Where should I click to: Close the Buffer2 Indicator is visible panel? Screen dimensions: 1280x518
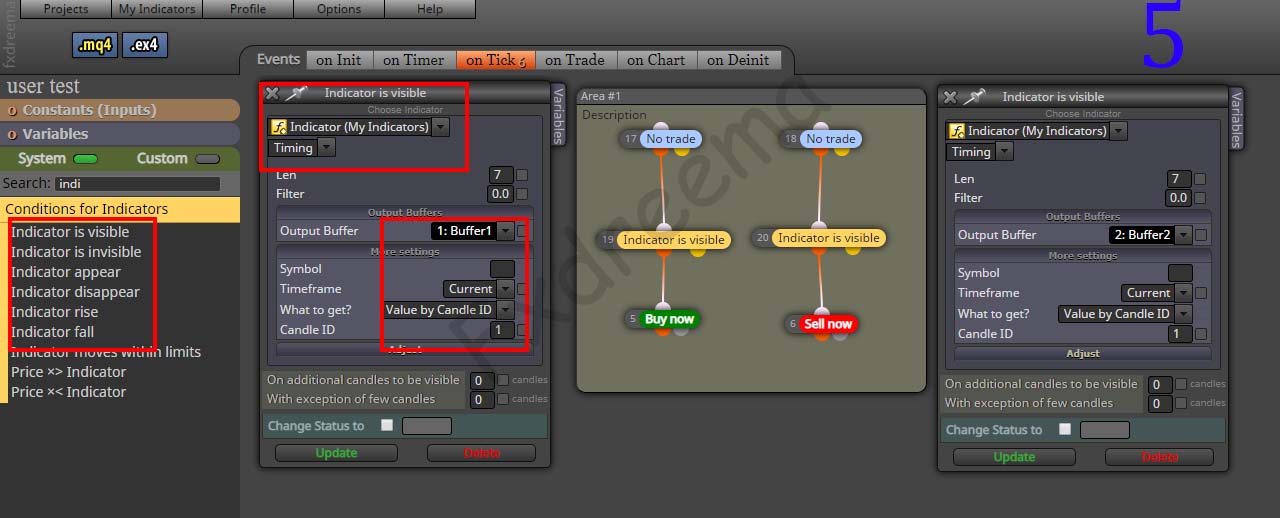(x=950, y=97)
